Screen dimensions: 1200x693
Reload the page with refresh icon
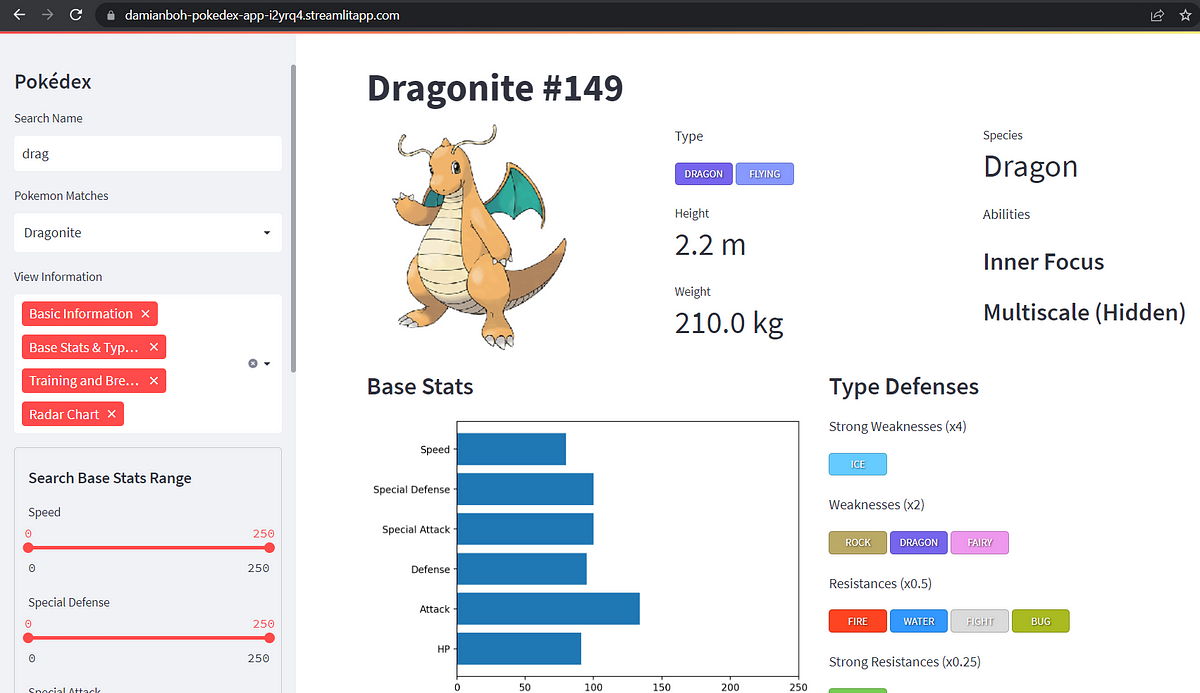click(76, 15)
